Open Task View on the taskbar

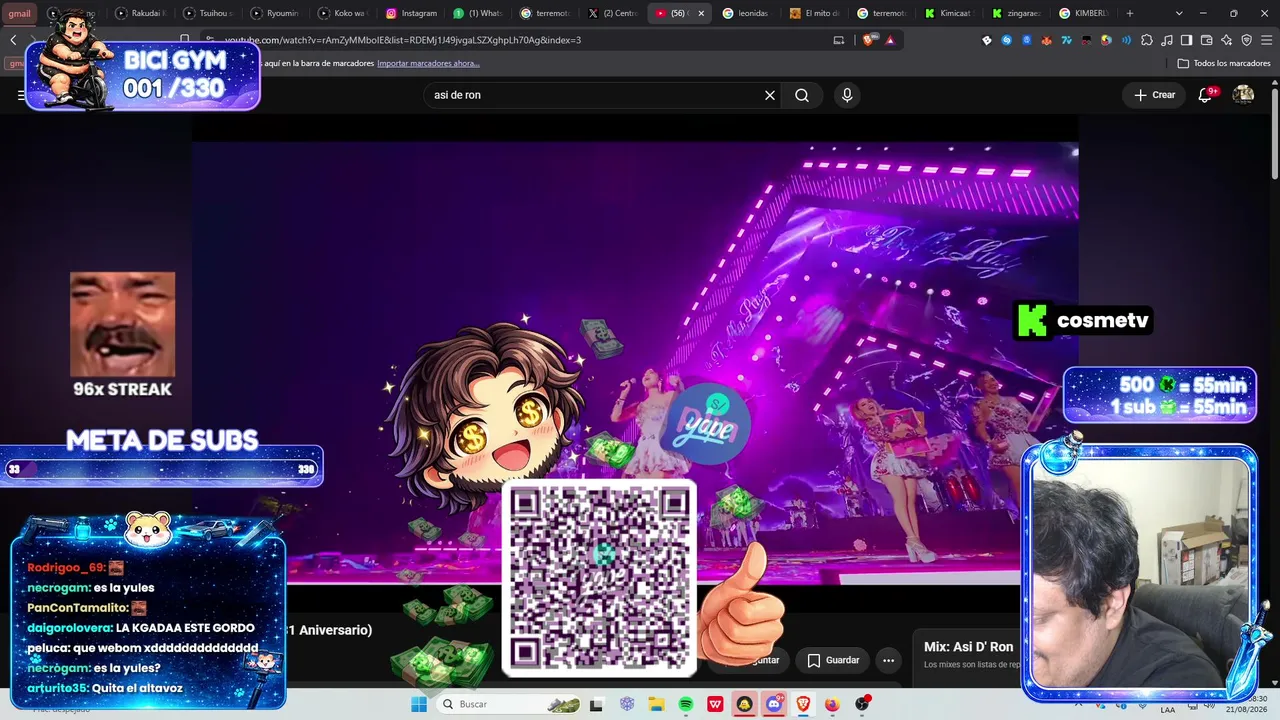tap(596, 704)
